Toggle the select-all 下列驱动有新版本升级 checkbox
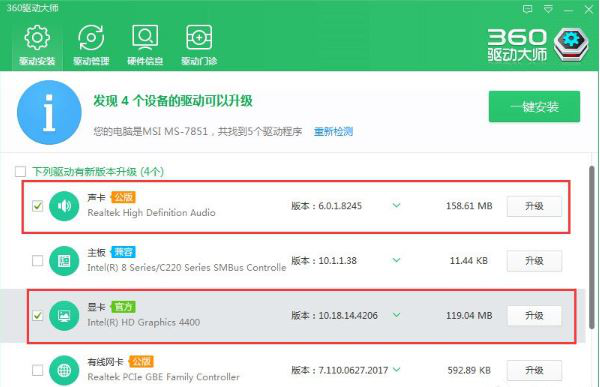Image resolution: width=600 pixels, height=387 pixels. point(20,171)
